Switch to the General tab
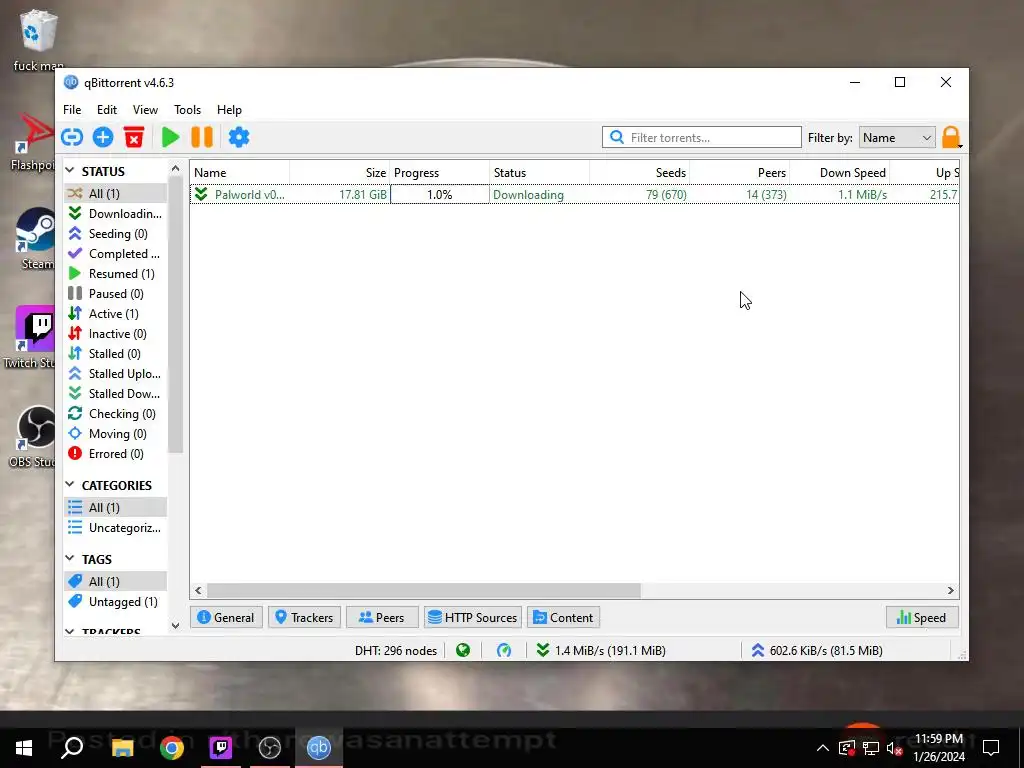 pyautogui.click(x=226, y=617)
